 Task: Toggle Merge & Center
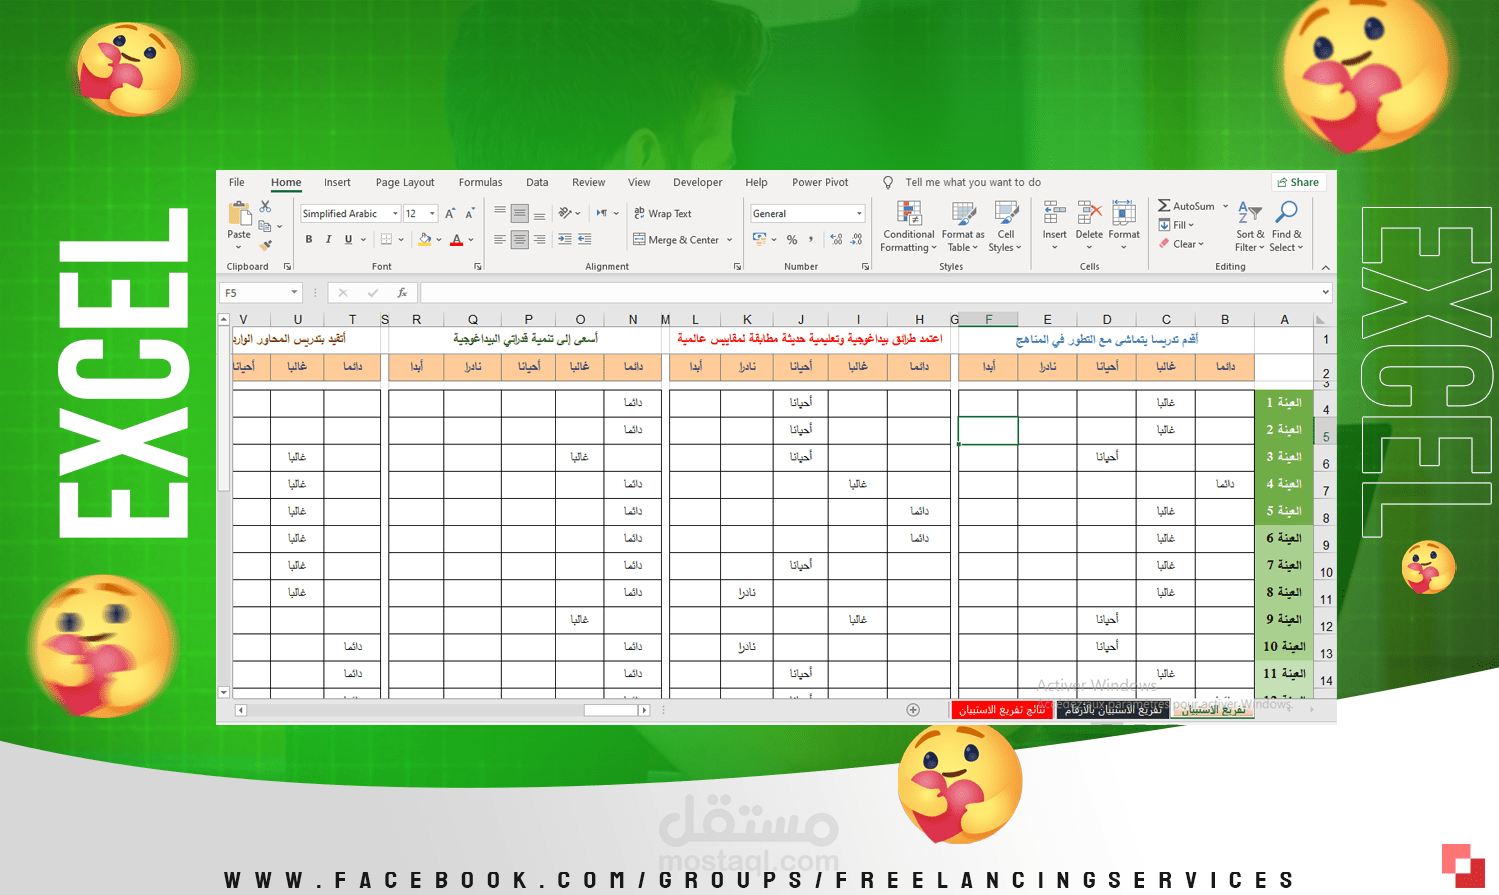676,240
